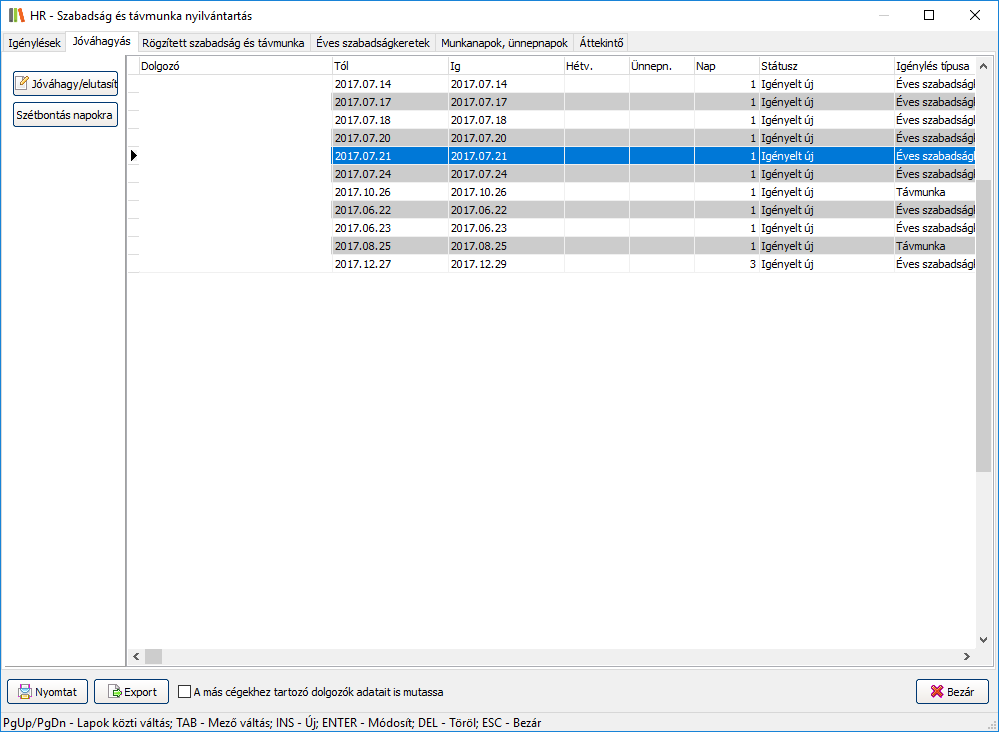Click the red X Bezár button
The image size is (999, 732).
coord(952,692)
